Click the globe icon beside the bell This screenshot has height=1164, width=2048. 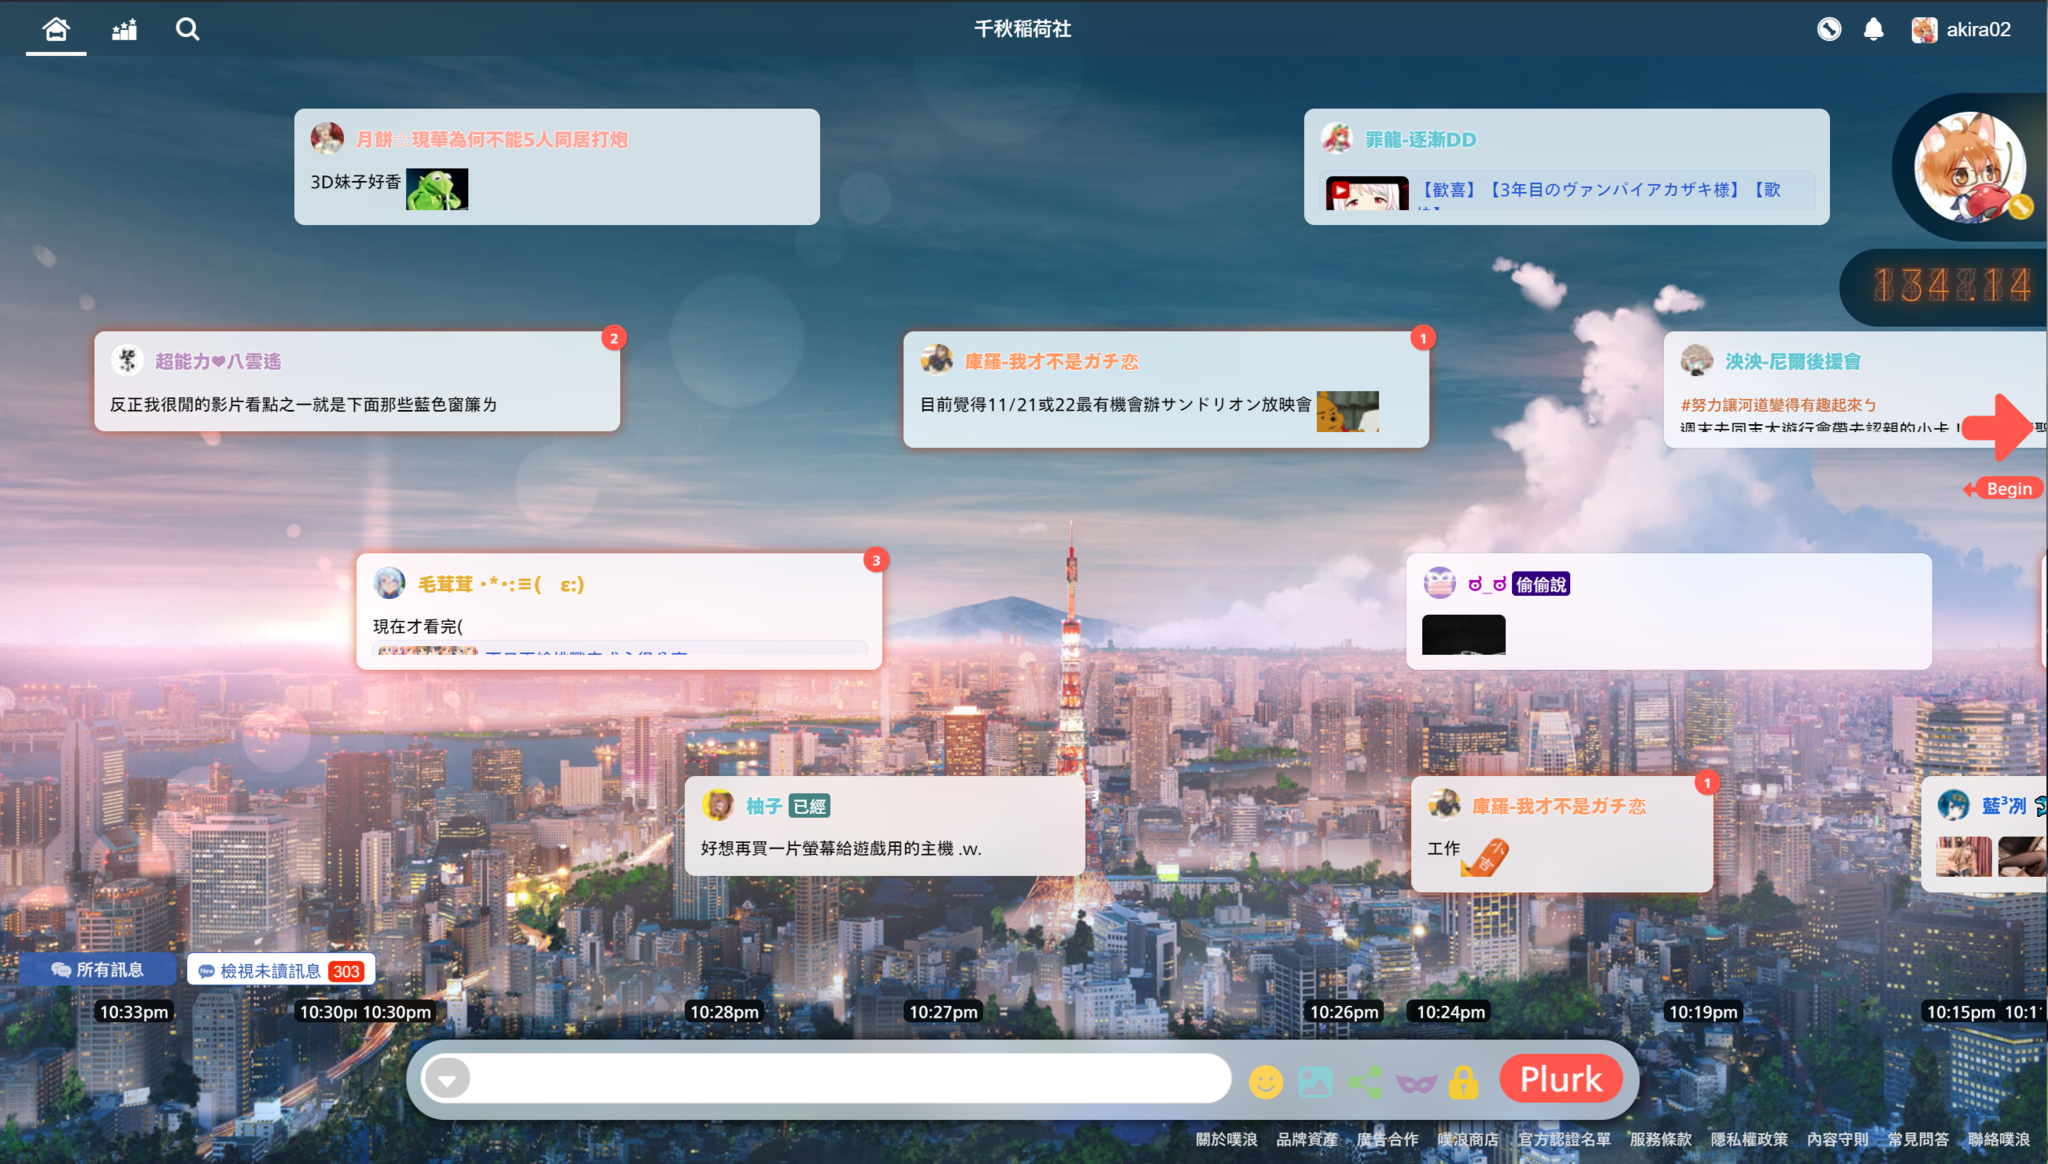1828,30
